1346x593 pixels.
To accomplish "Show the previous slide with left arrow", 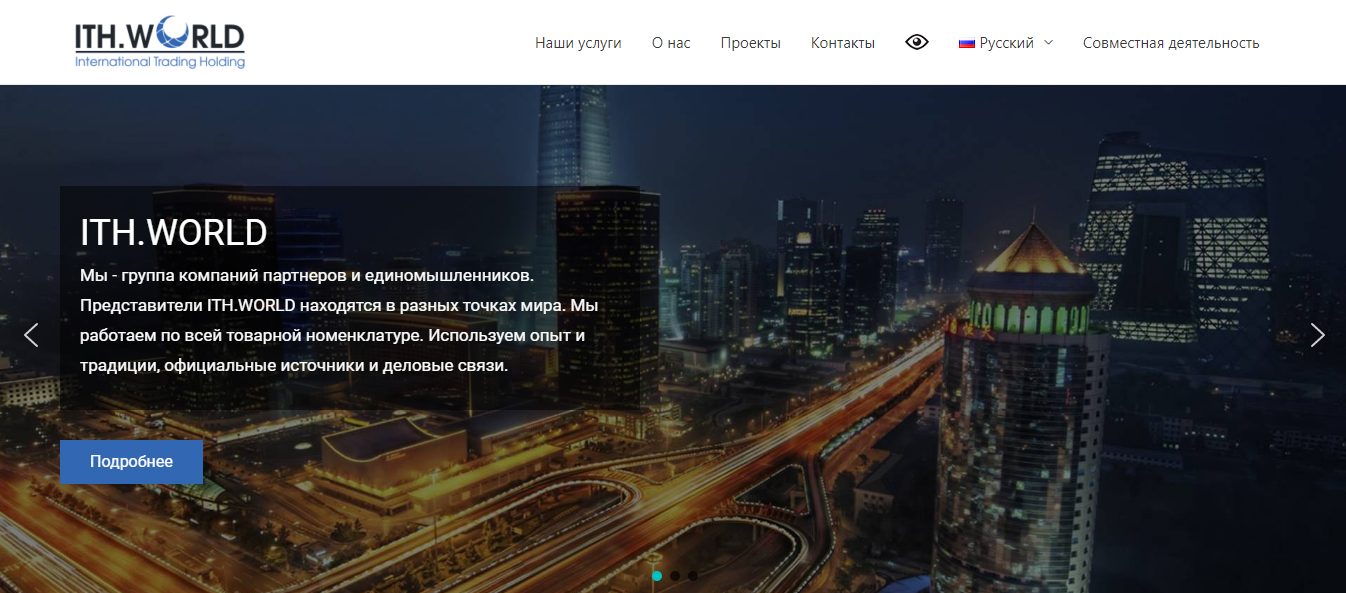I will pos(31,335).
